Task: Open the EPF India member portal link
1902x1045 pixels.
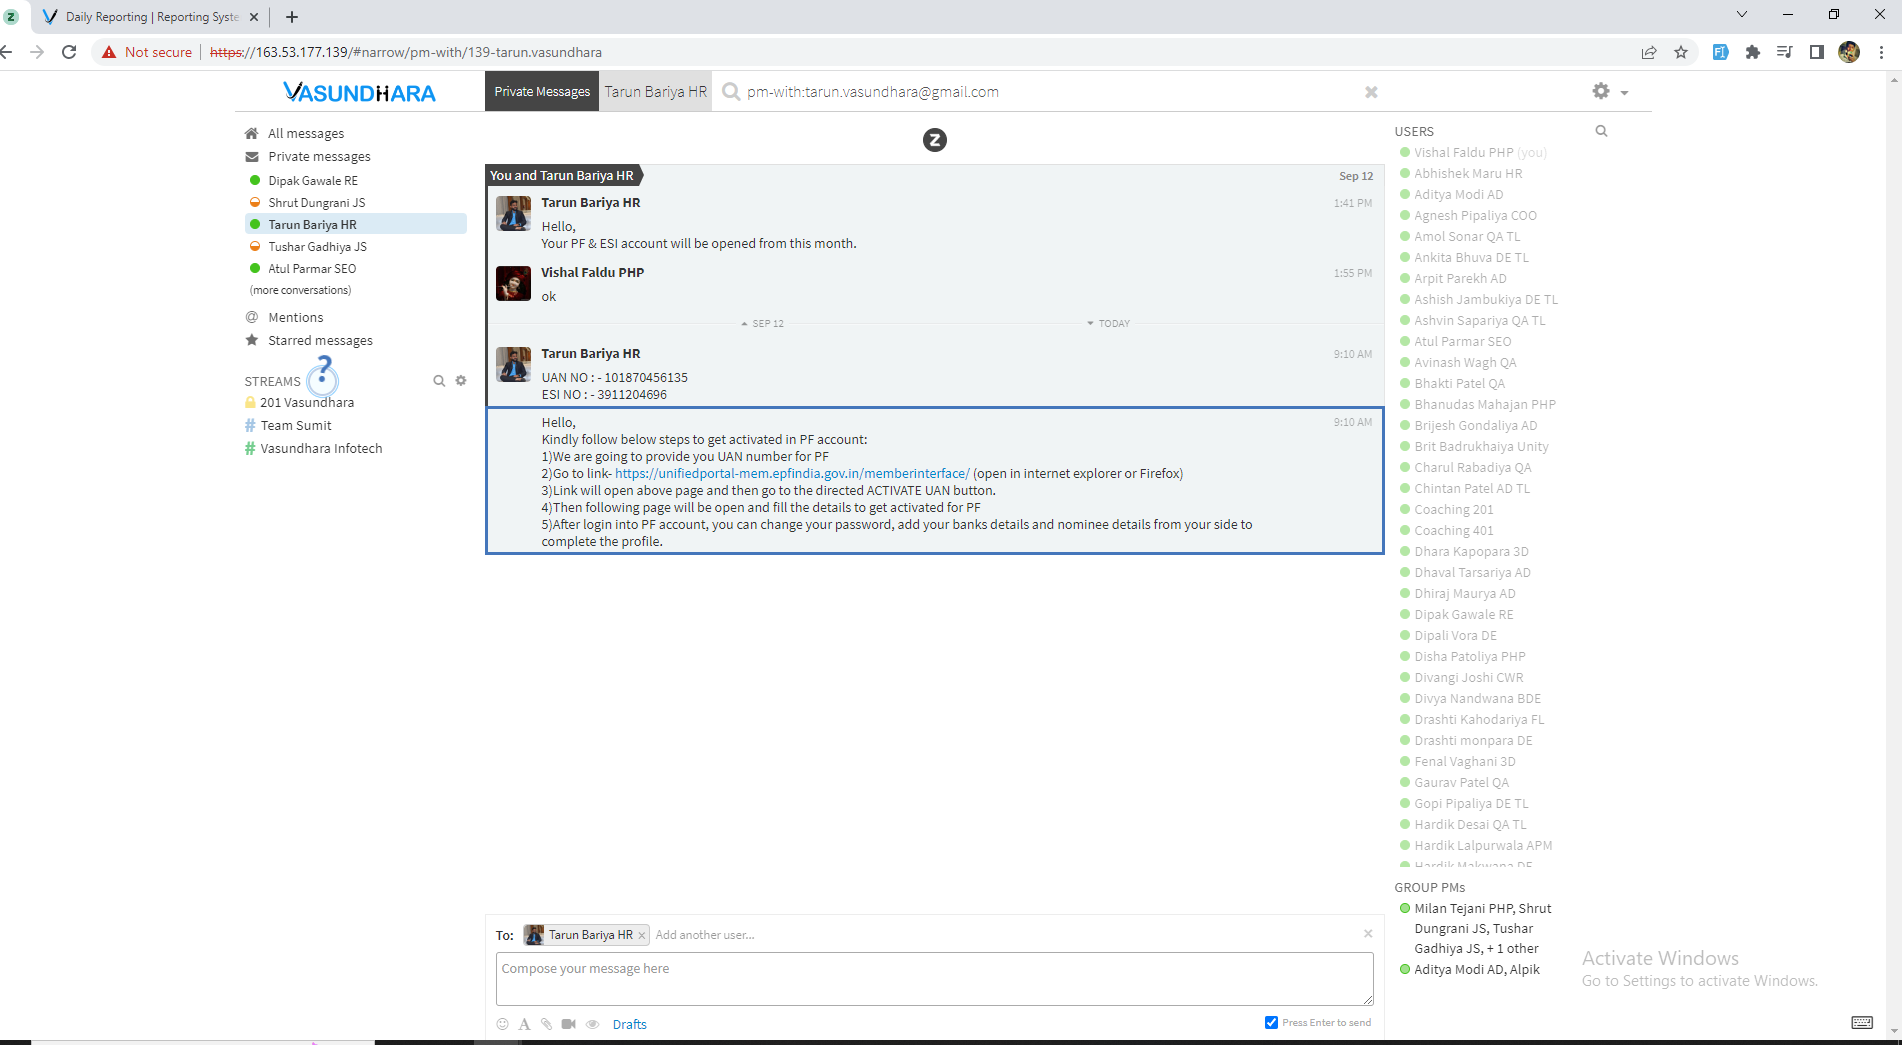Action: pos(791,473)
